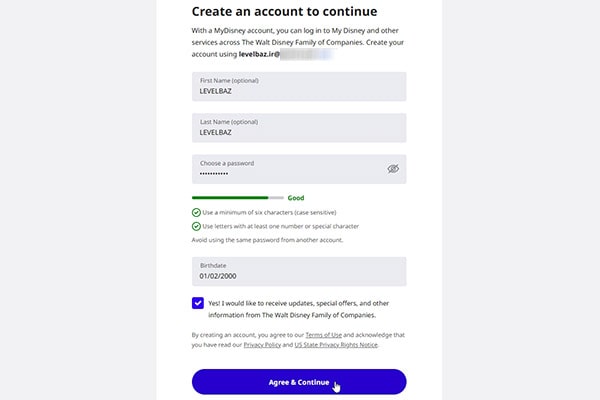The height and width of the screenshot is (400, 600).
Task: Toggle password visibility eye icon
Action: [393, 169]
